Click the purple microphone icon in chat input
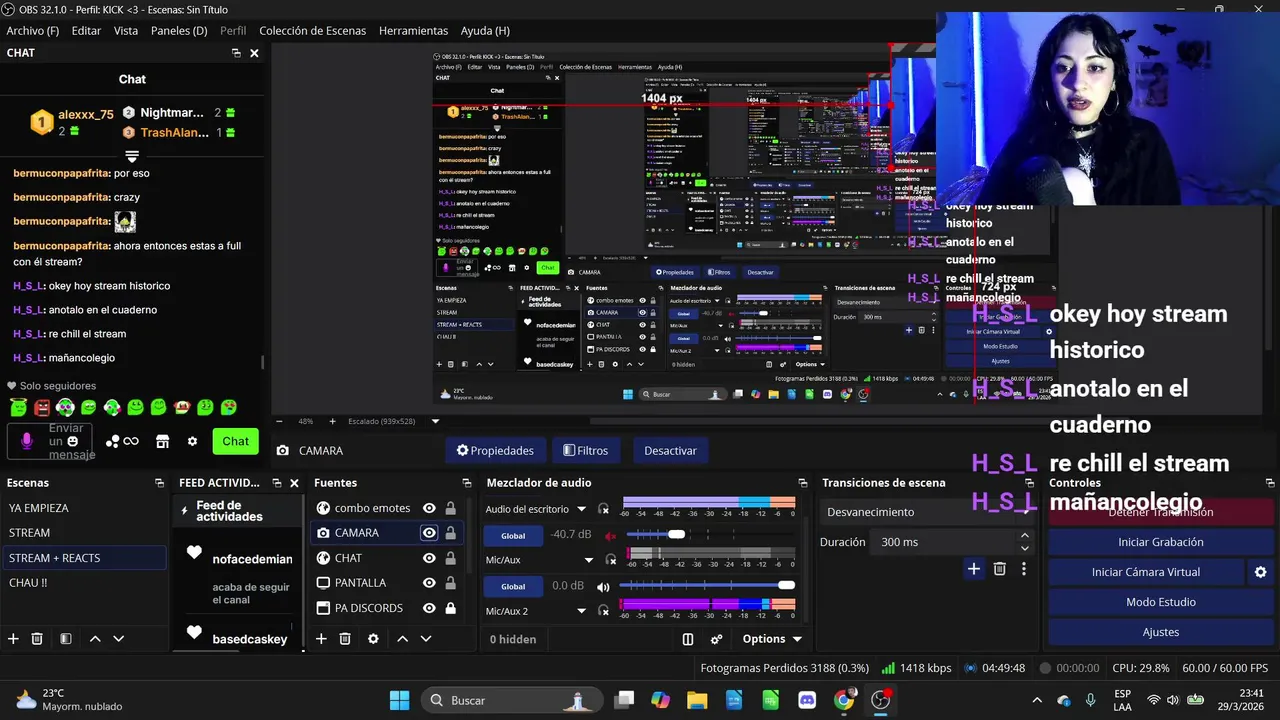Screen dimensions: 1280x720 coord(26,441)
